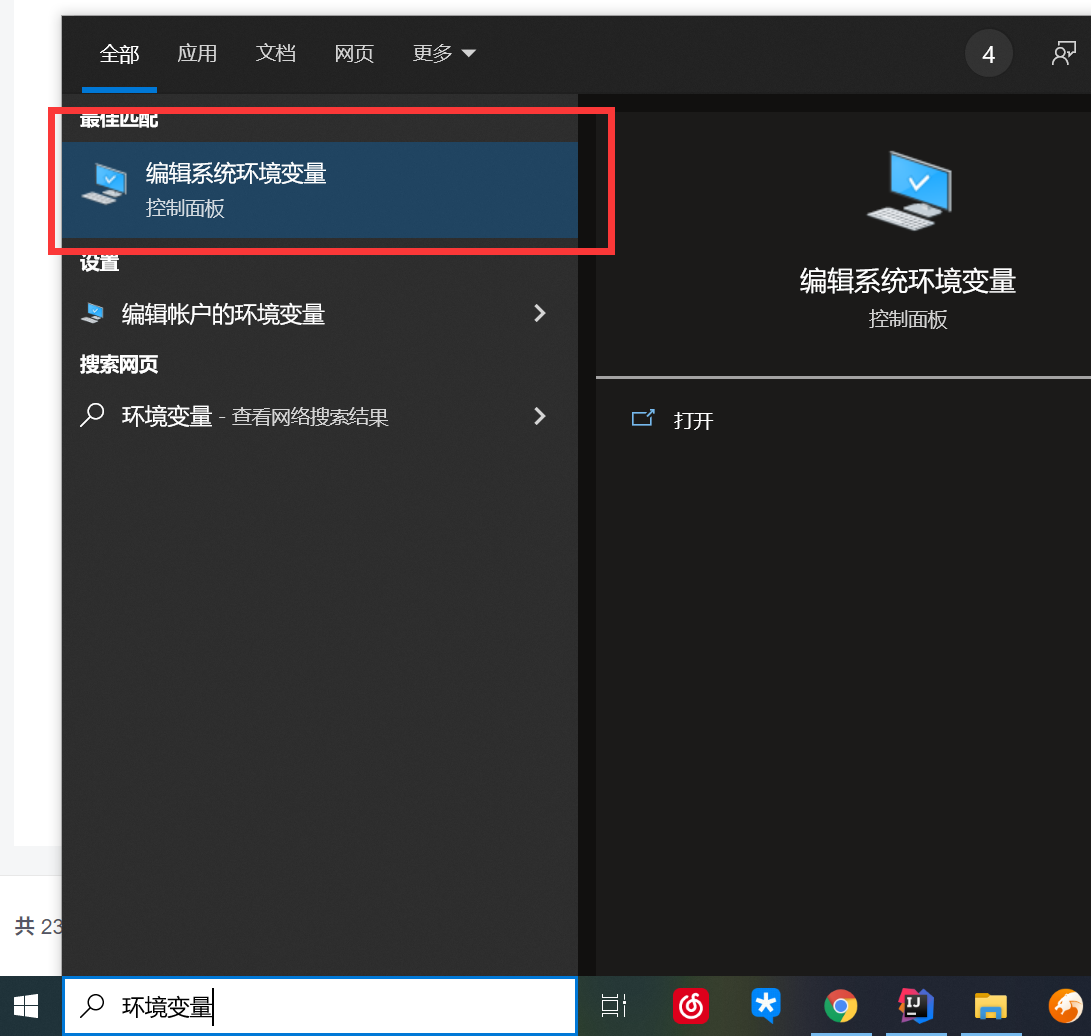The width and height of the screenshot is (1091, 1036).
Task: Launch NetEase Cloud Music from taskbar
Action: pos(690,1006)
